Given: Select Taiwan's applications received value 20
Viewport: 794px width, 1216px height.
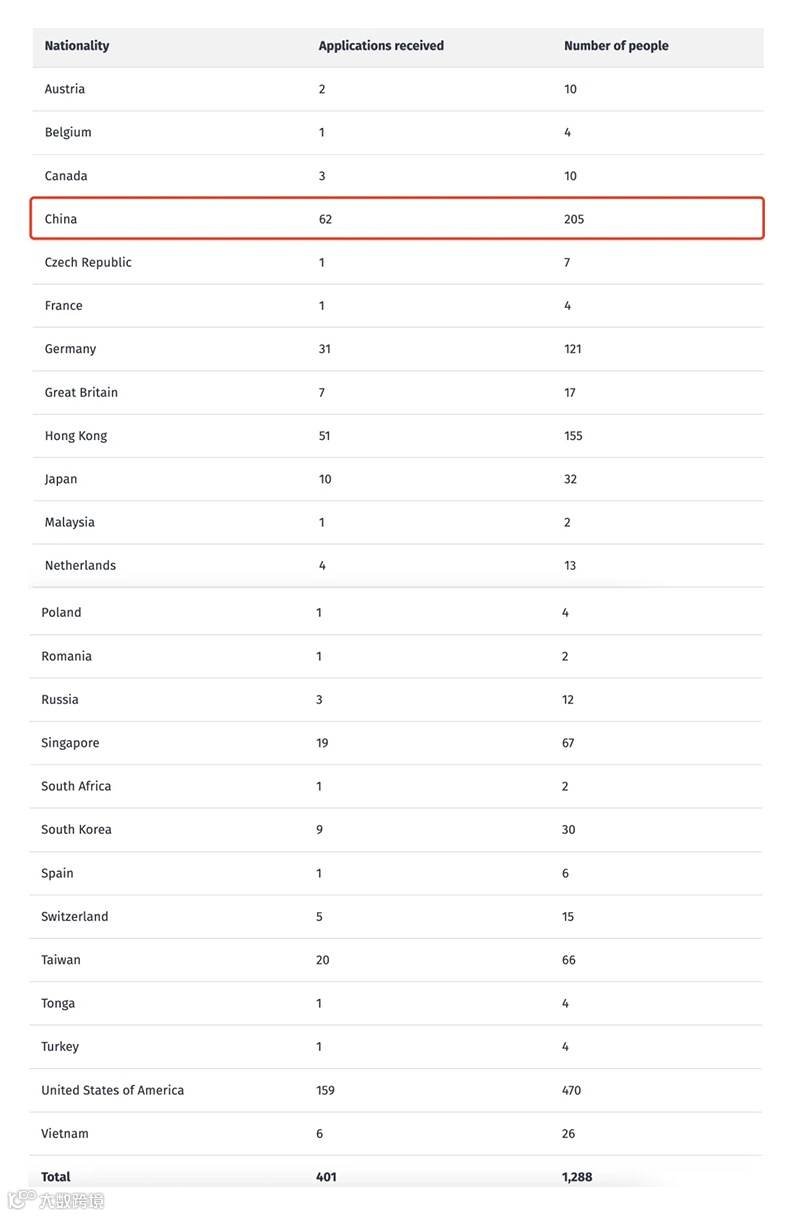Looking at the screenshot, I should click(x=323, y=960).
